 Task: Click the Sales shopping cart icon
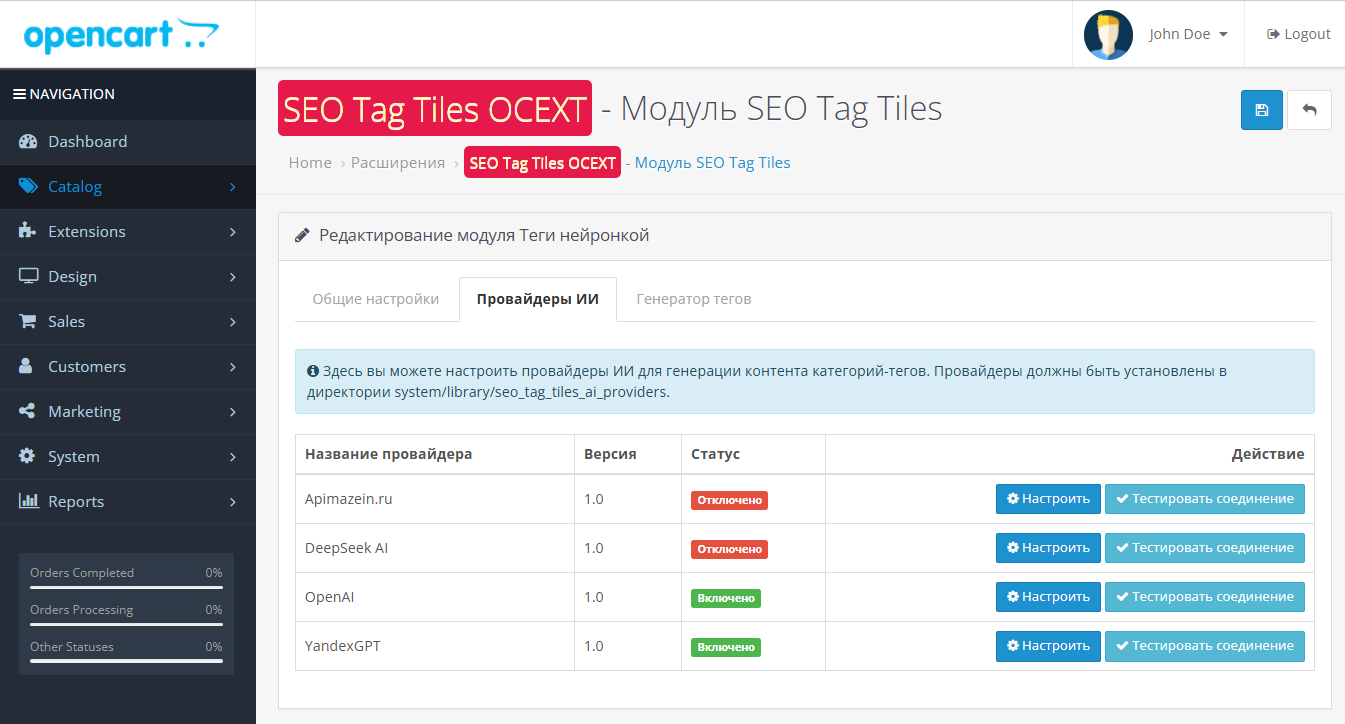coord(28,322)
